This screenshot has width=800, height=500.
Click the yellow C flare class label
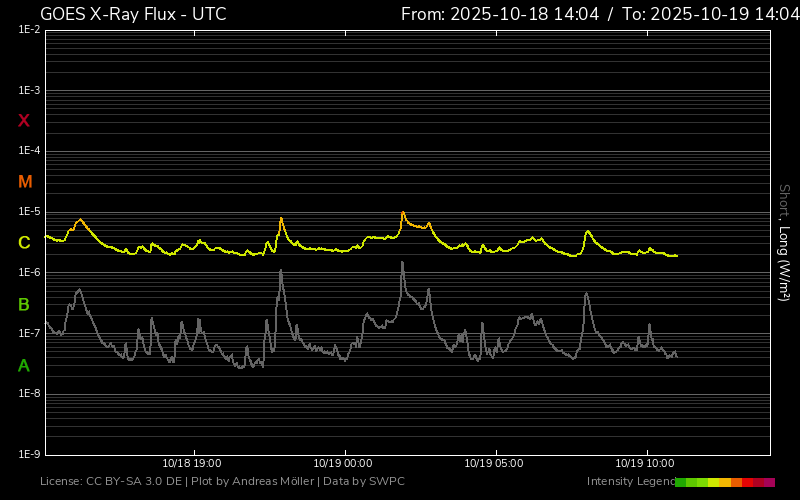[24, 243]
